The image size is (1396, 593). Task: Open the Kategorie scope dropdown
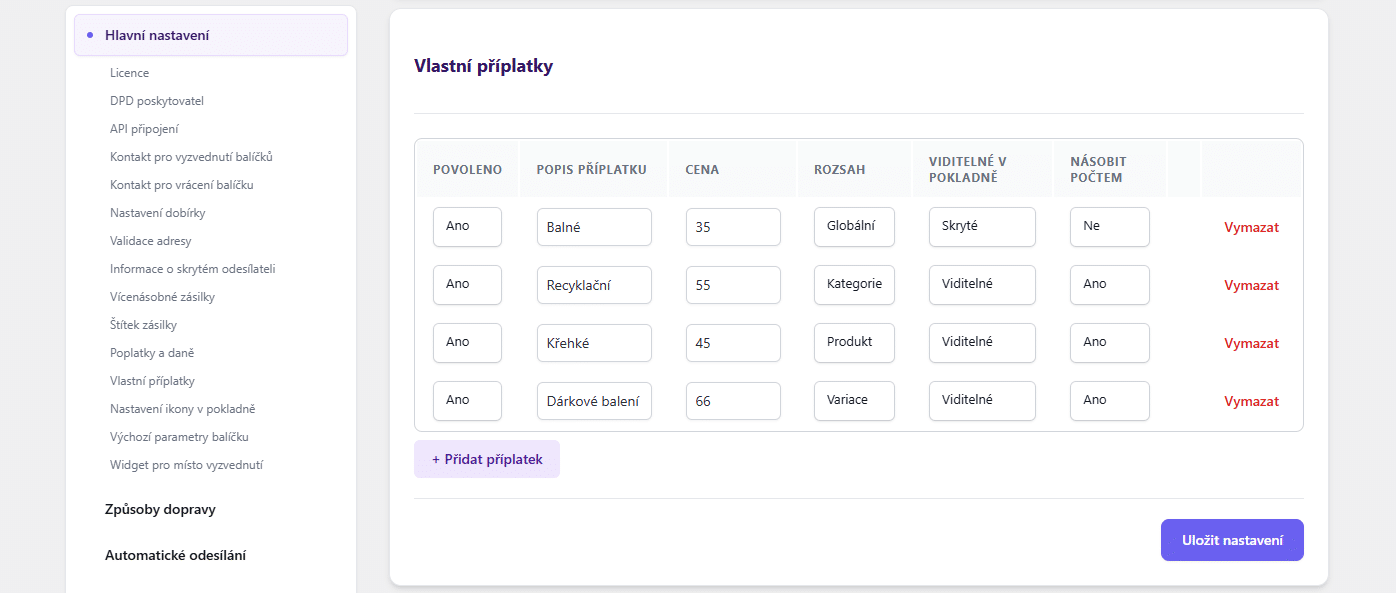pyautogui.click(x=854, y=285)
